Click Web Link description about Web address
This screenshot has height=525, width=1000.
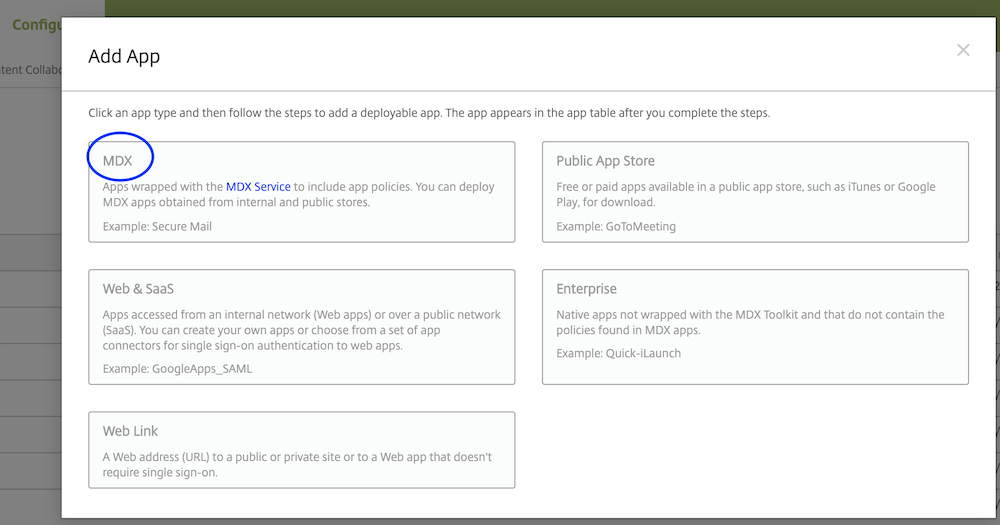297,464
